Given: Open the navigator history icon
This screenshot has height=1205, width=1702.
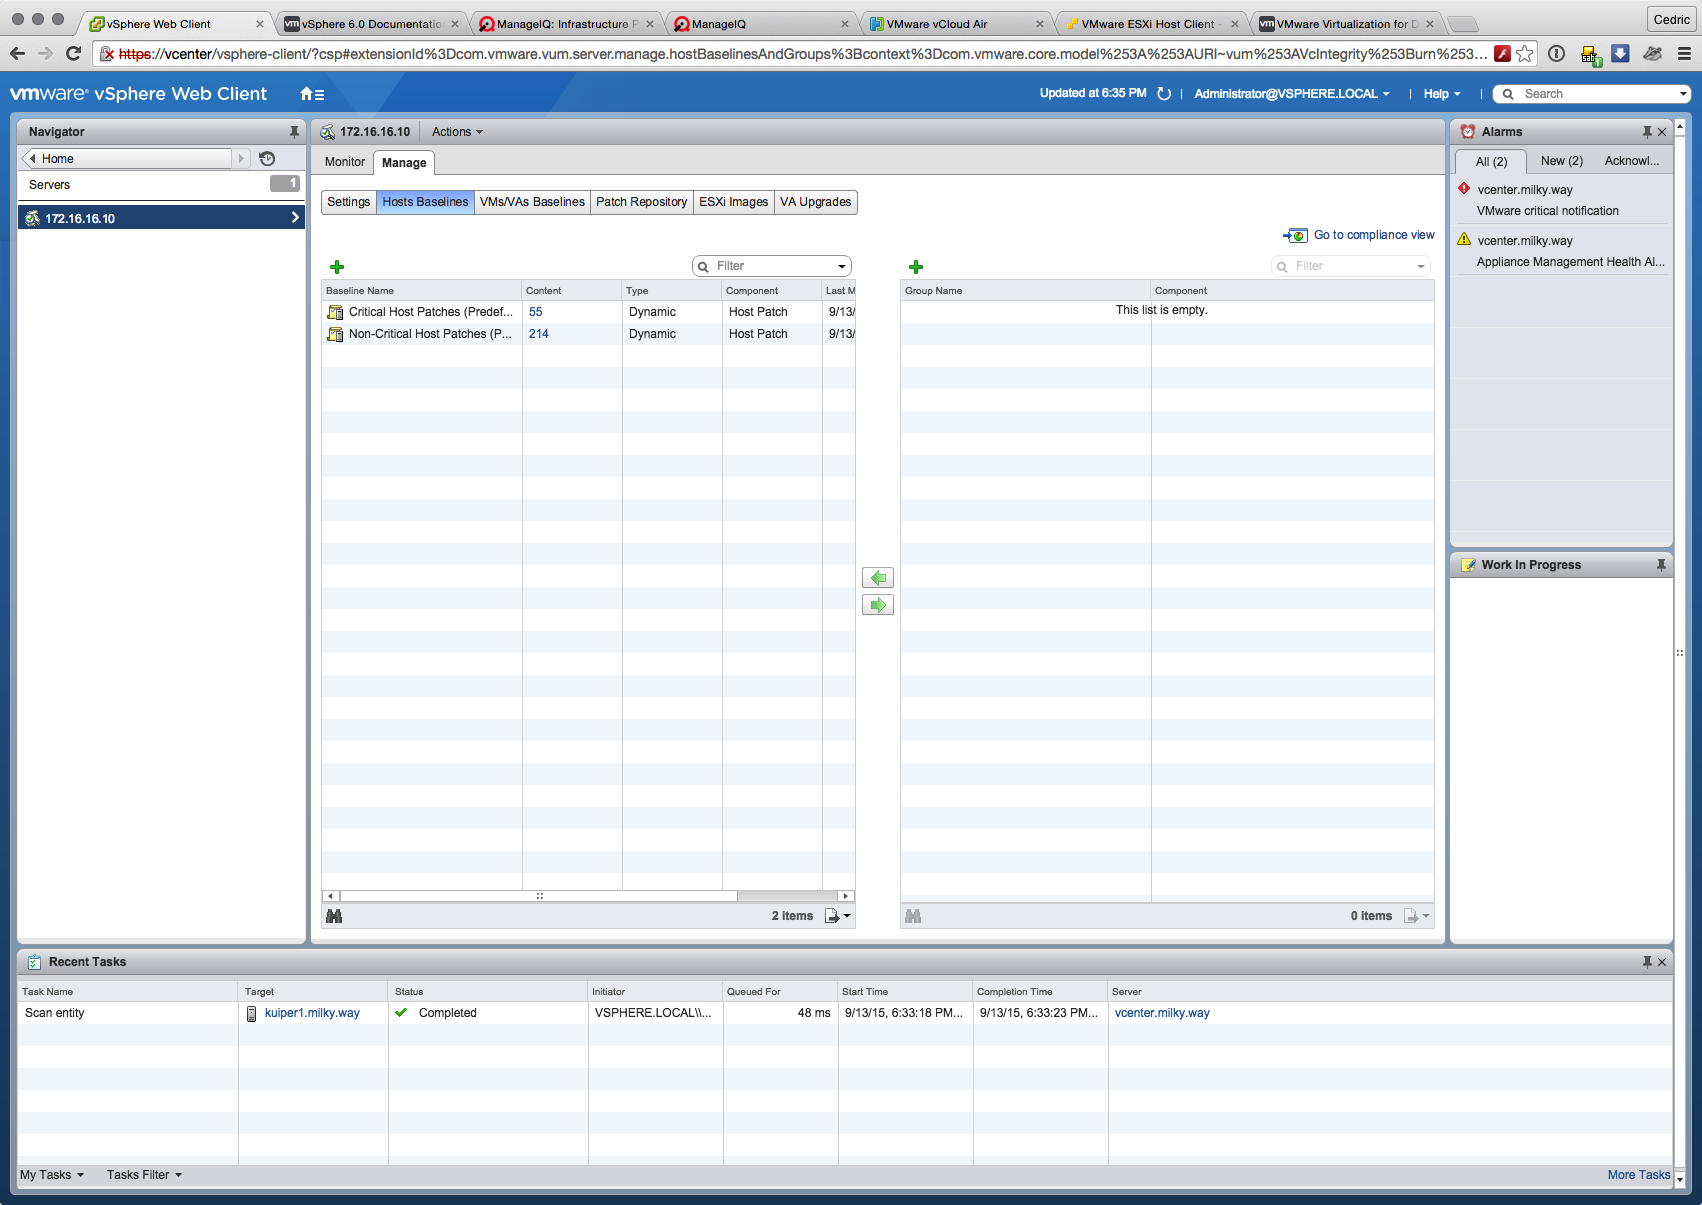Looking at the screenshot, I should 267,159.
